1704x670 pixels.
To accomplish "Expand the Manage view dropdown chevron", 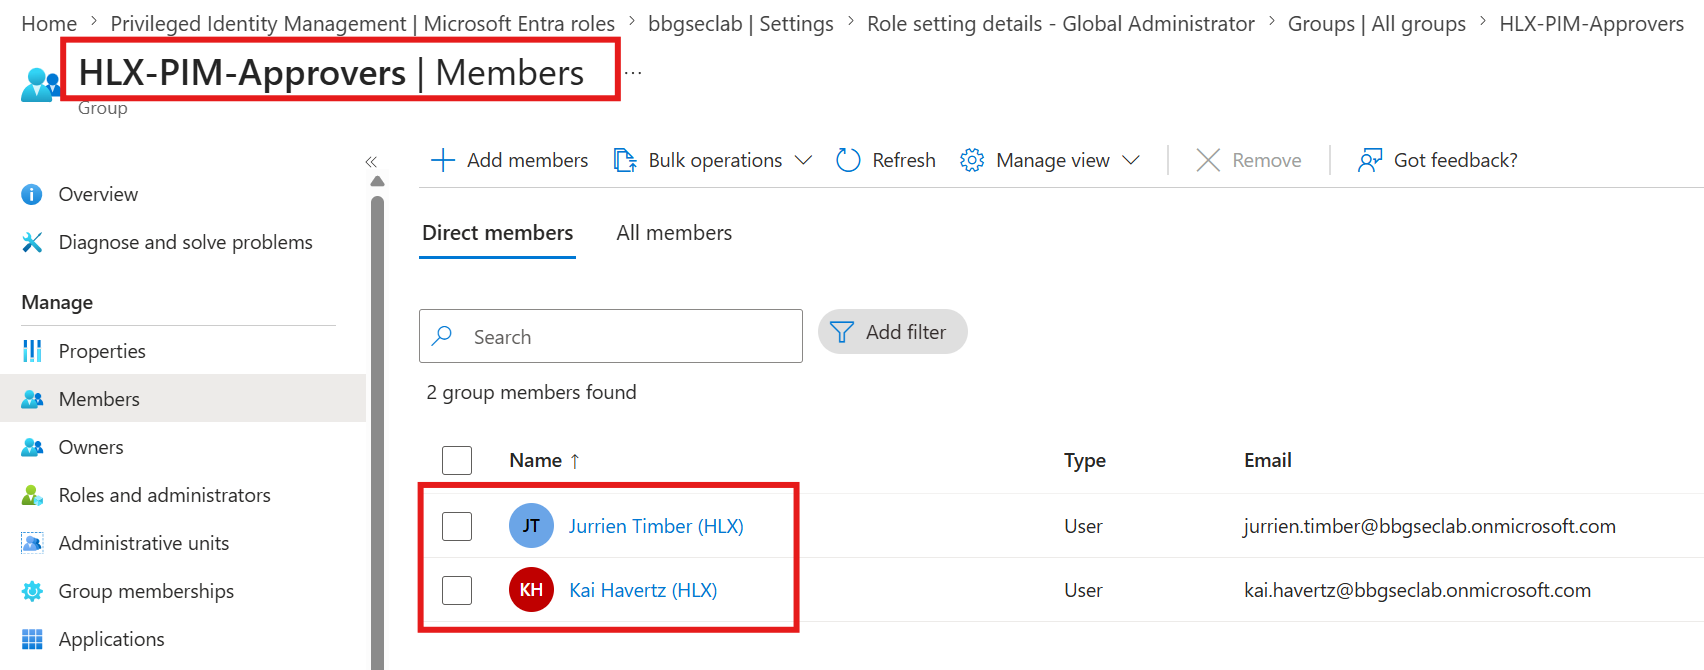I will point(1131,160).
